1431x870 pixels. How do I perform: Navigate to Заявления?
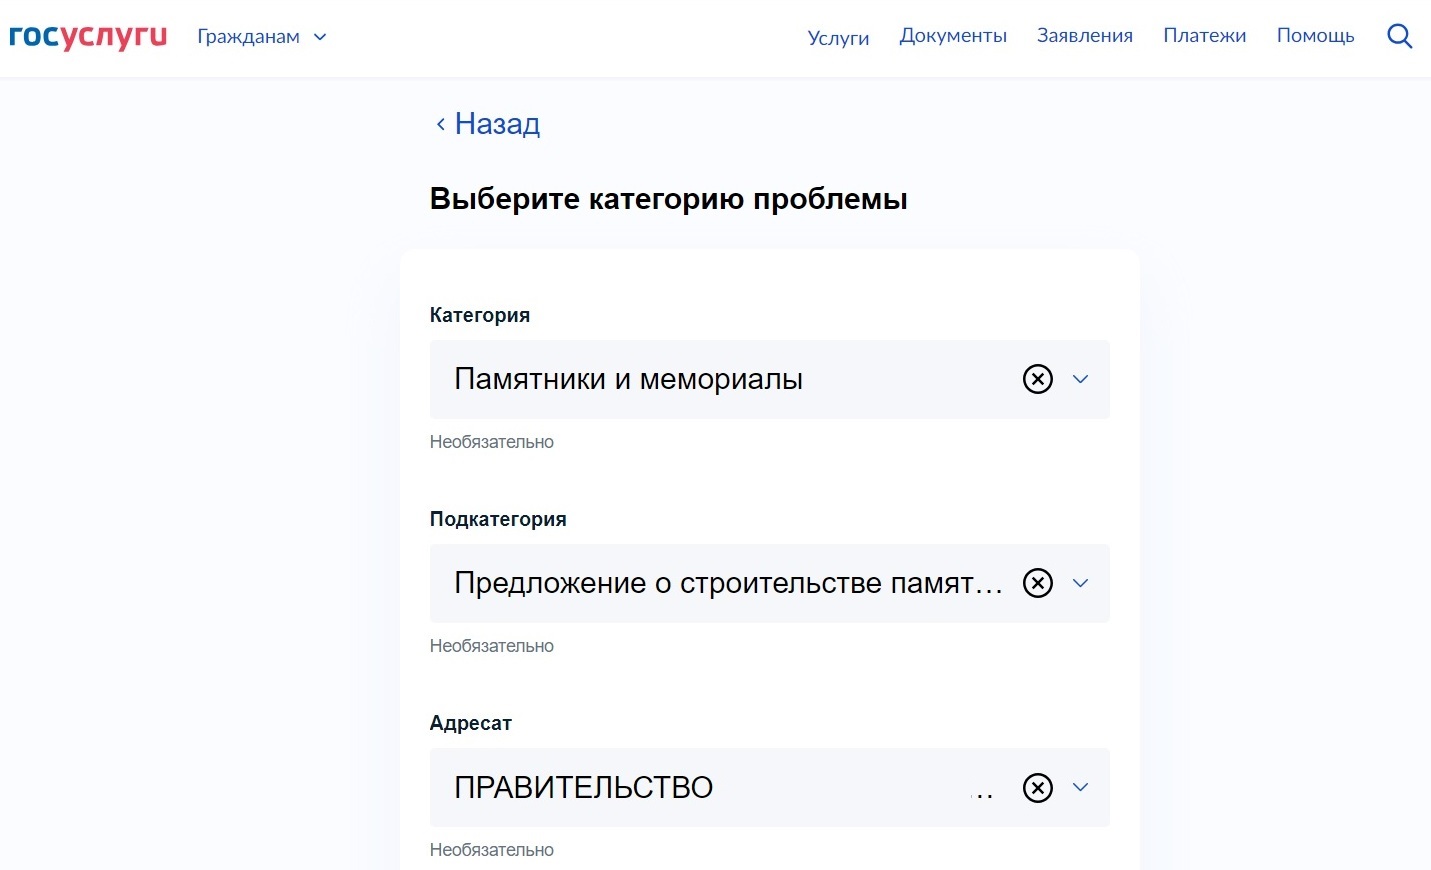(x=1084, y=36)
